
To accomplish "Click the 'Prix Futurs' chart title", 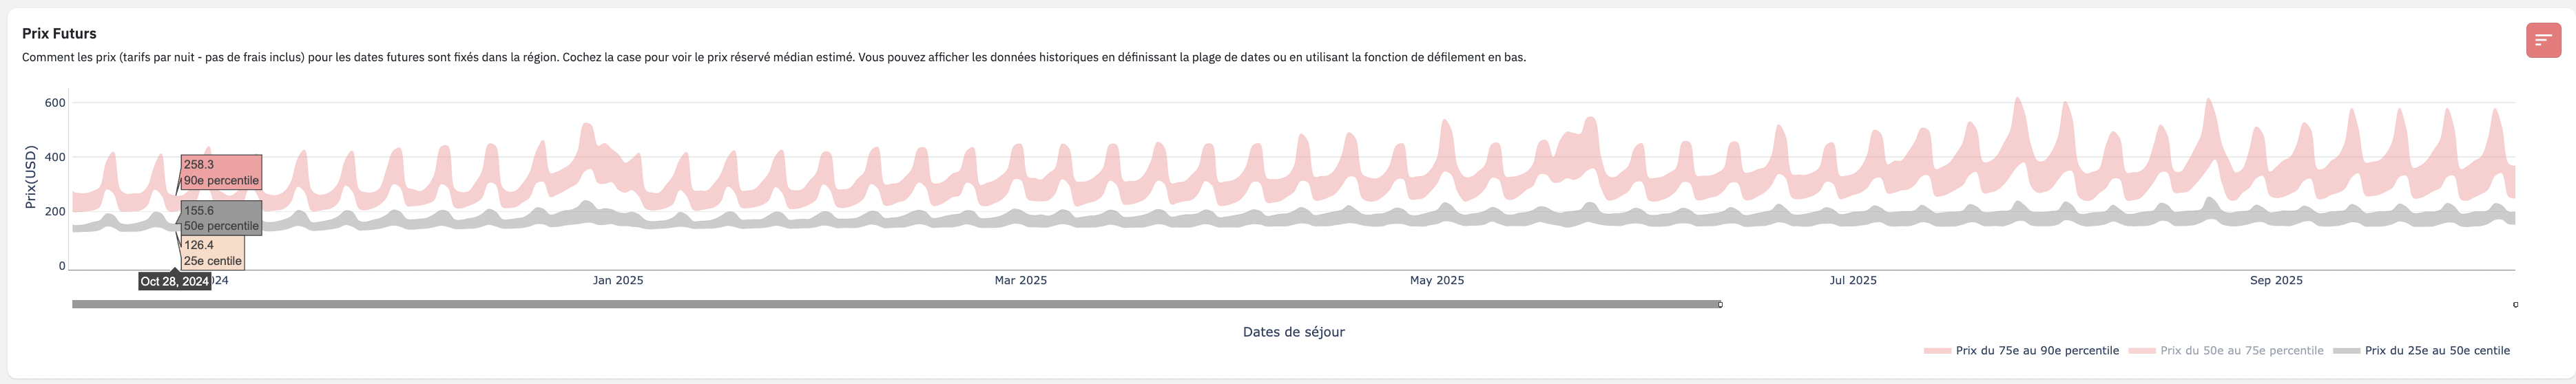I will click(x=59, y=33).
